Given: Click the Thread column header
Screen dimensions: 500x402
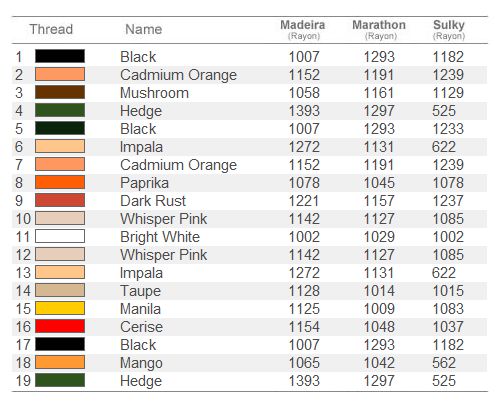Looking at the screenshot, I should (51, 29).
